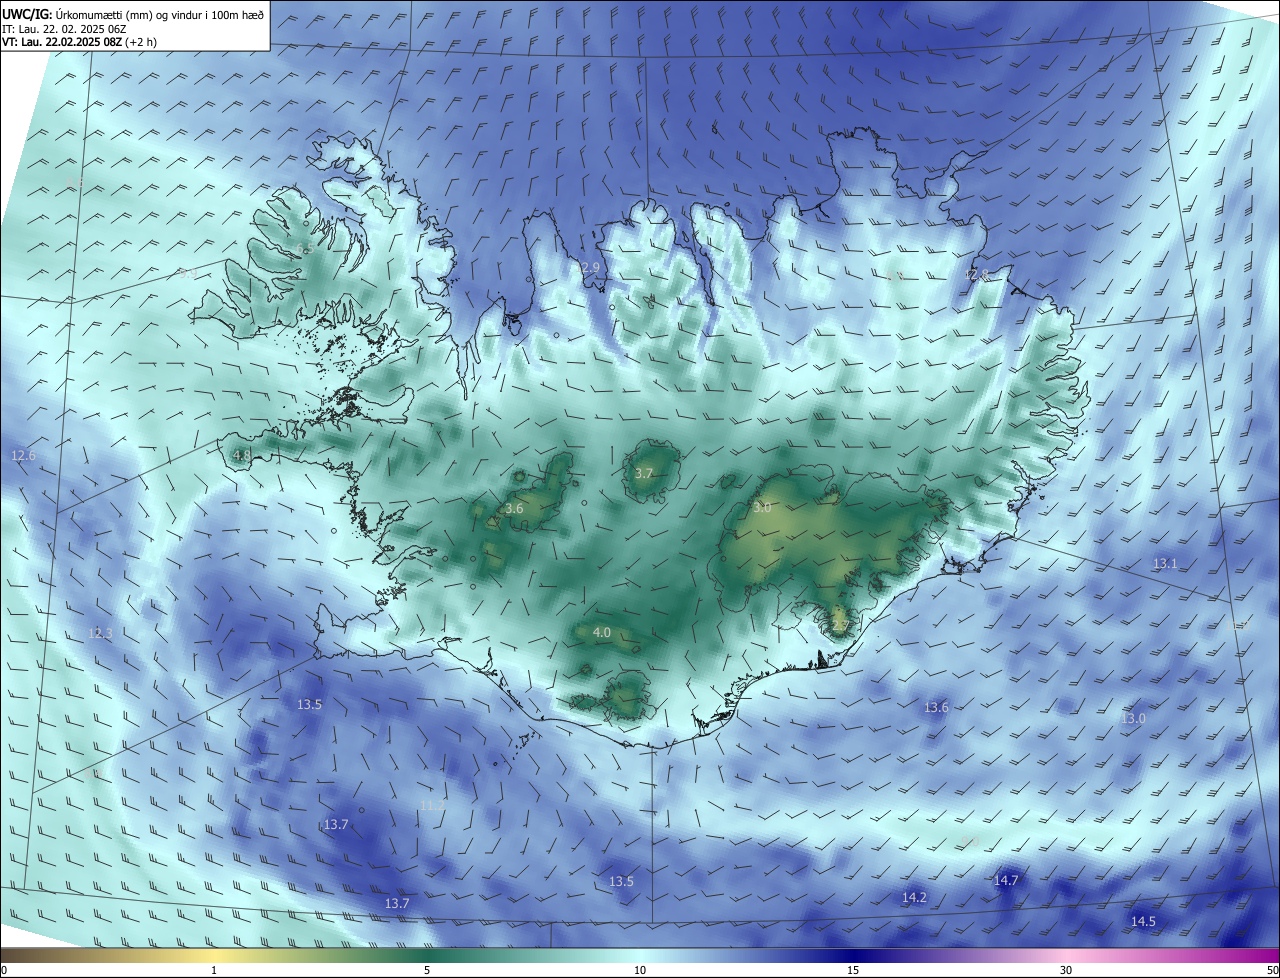The width and height of the screenshot is (1280, 978).
Task: Click the 13.6 value label over the sea
Action: point(936,707)
